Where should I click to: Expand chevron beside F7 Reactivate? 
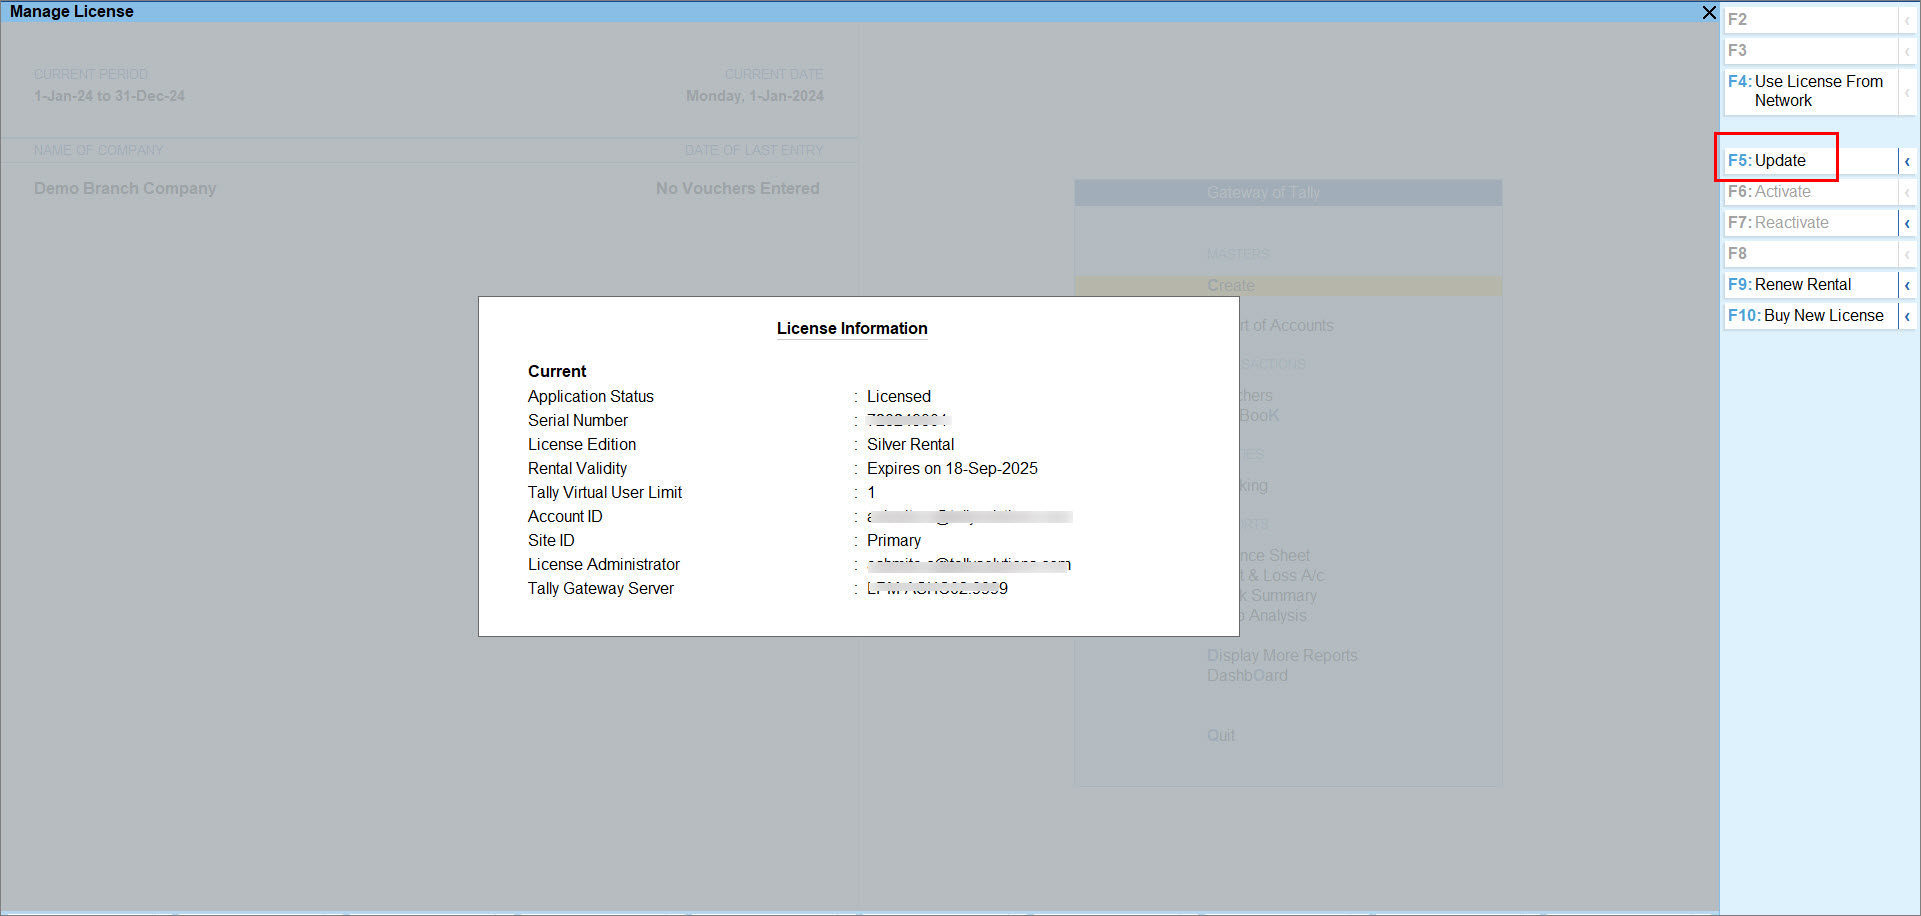(1907, 223)
